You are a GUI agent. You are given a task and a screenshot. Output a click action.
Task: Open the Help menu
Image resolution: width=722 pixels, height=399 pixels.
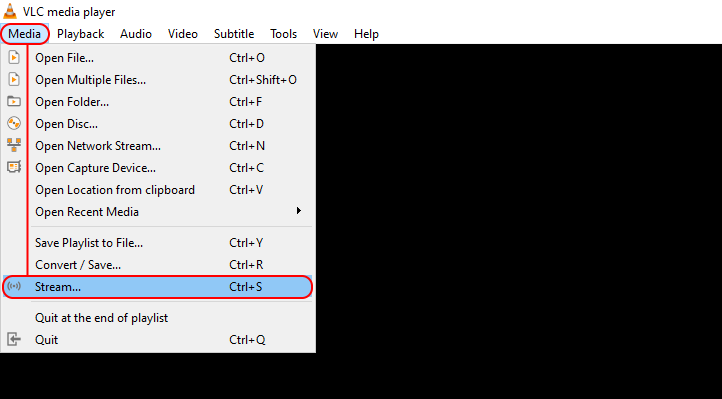(x=366, y=34)
